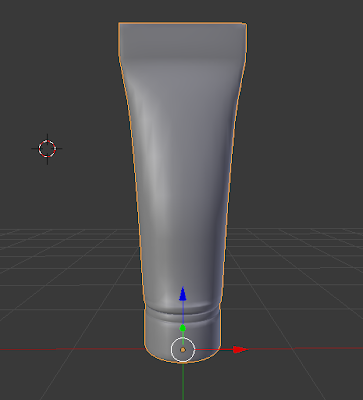Click the 3D cursor crosshair

coord(47,149)
